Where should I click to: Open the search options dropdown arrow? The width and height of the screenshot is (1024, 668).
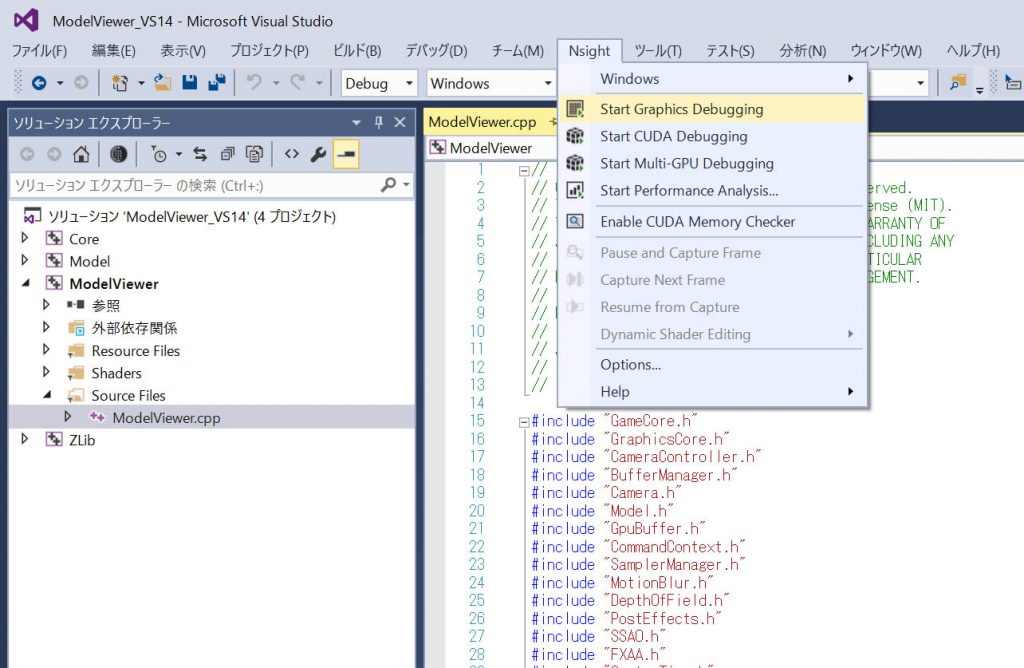point(406,185)
